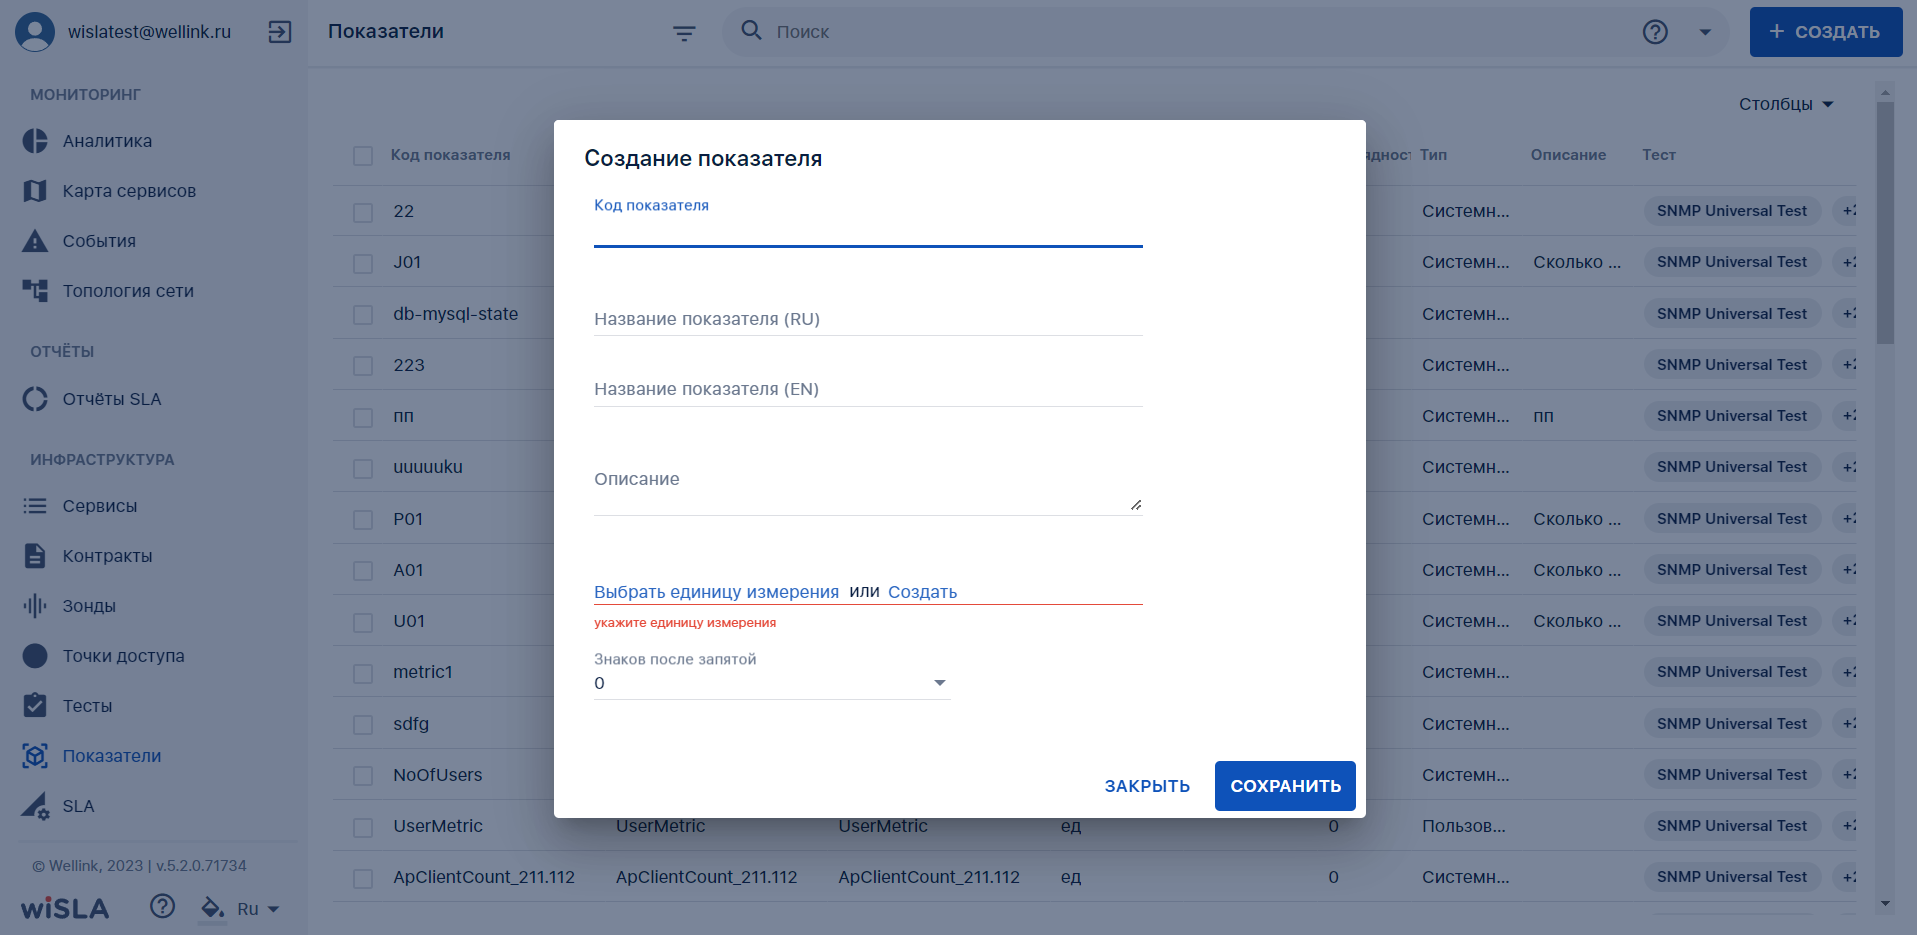Open События warning triangle icon
This screenshot has width=1917, height=935.
pos(35,241)
